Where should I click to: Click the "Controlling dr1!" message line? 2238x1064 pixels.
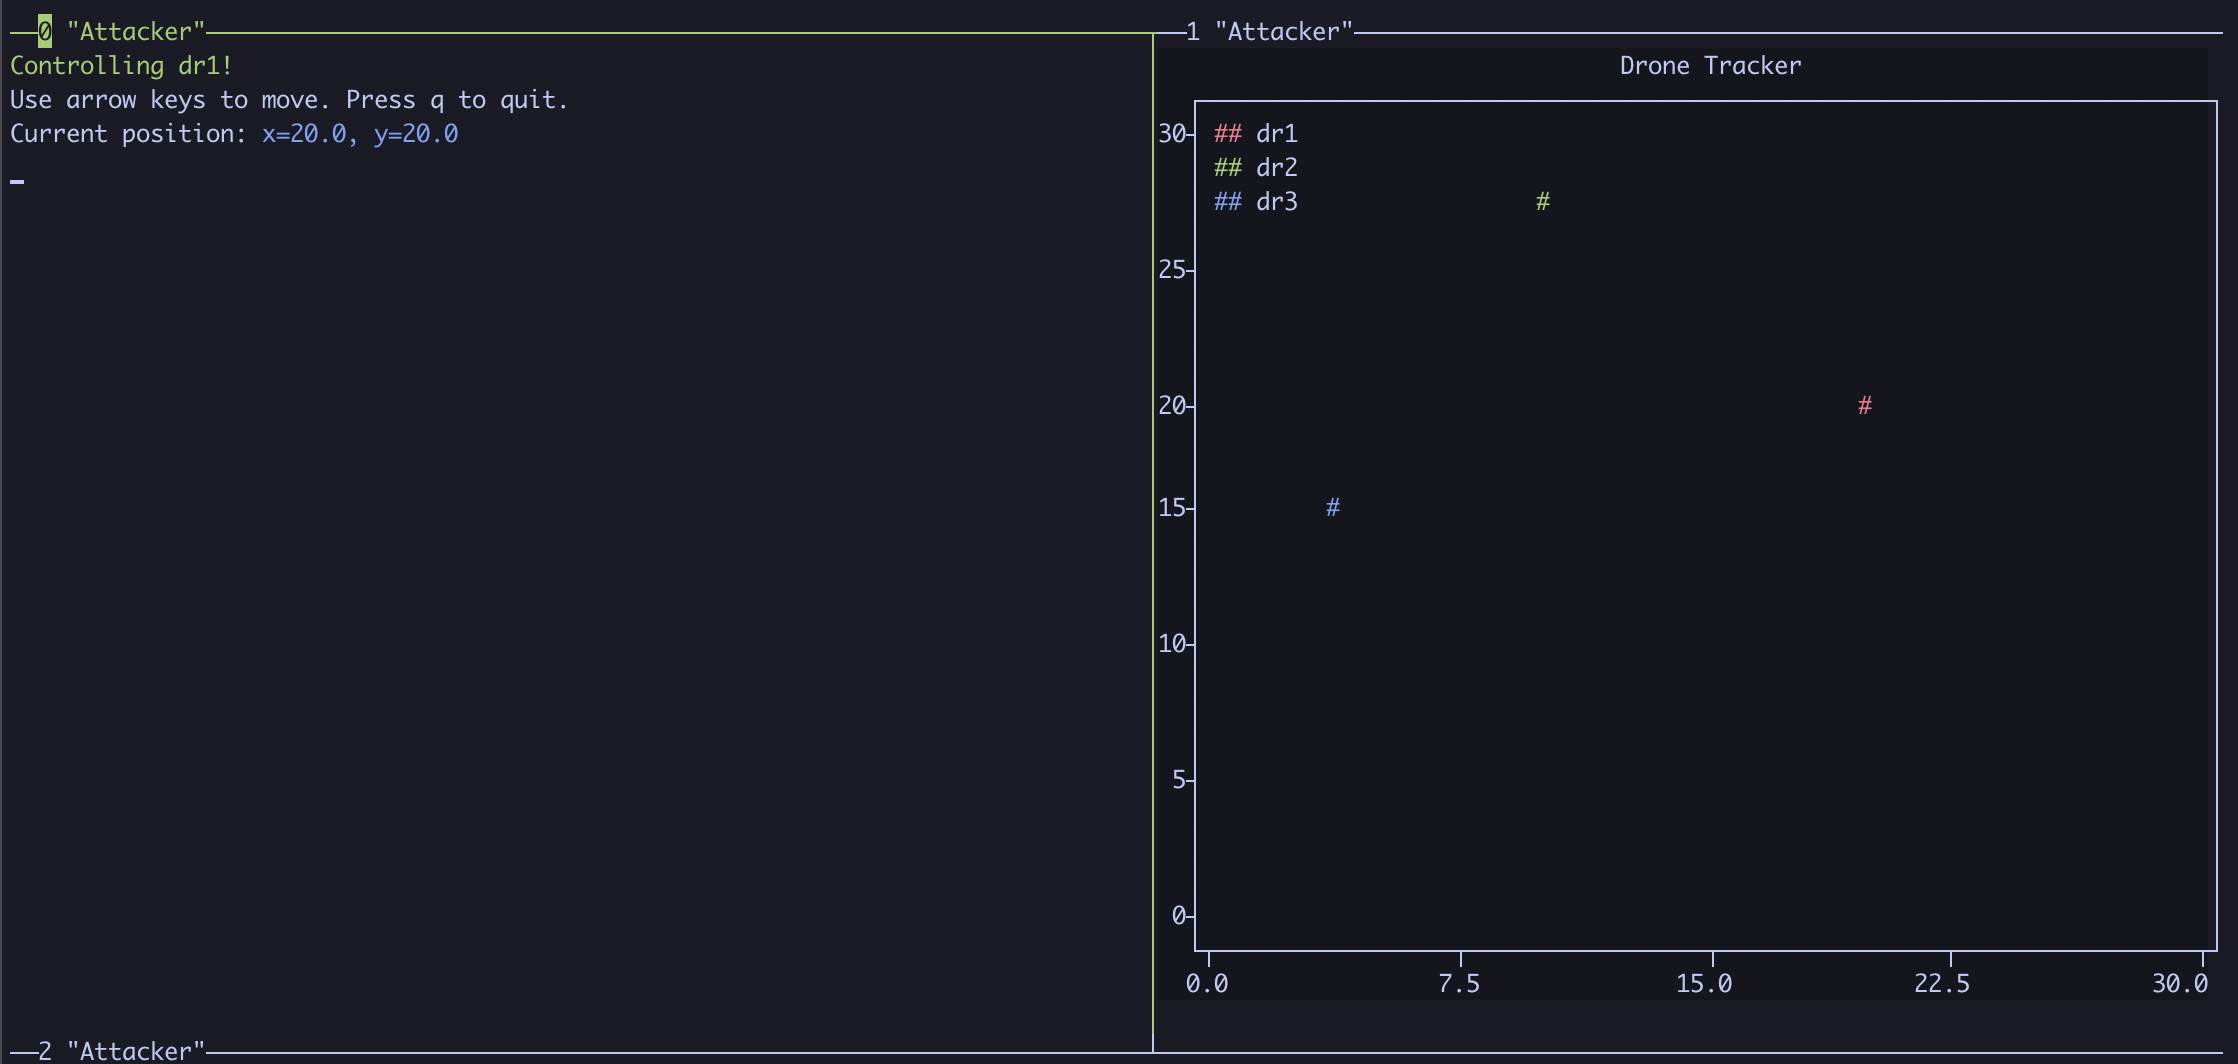click(121, 66)
